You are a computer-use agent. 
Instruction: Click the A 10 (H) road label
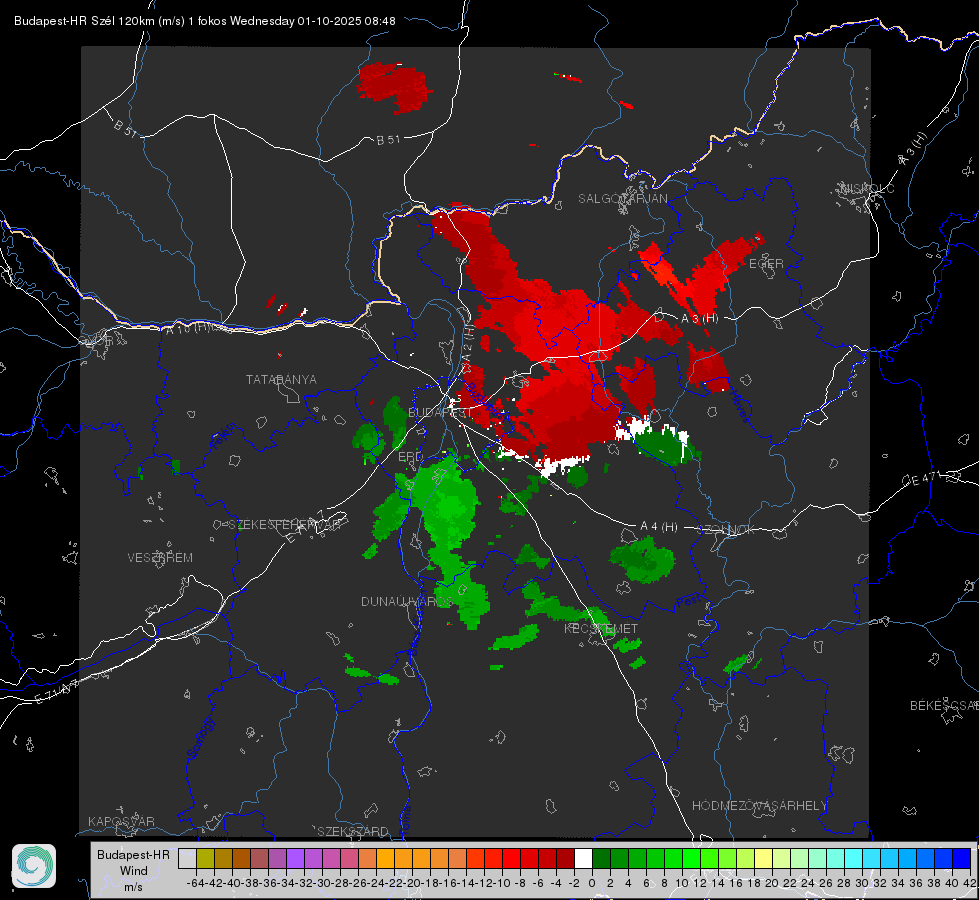point(186,328)
